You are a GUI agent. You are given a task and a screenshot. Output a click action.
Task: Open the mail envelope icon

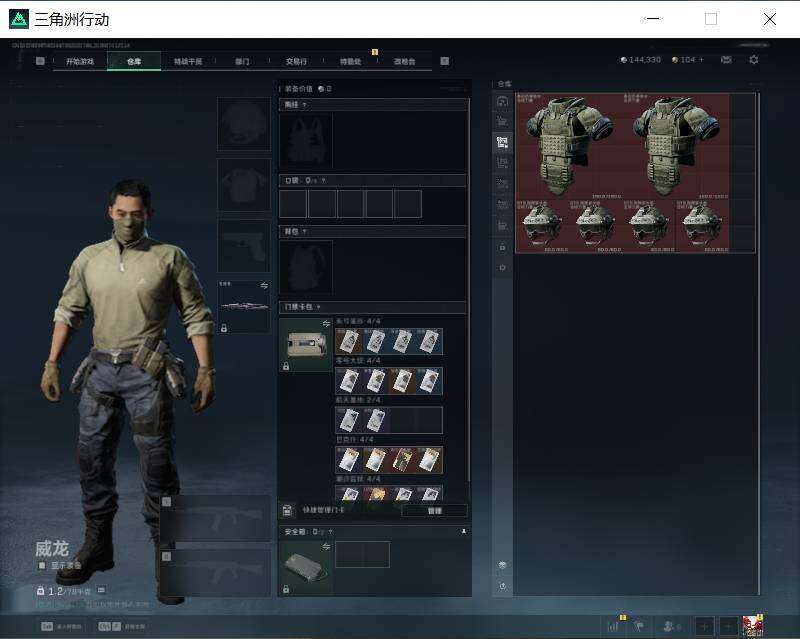click(726, 60)
